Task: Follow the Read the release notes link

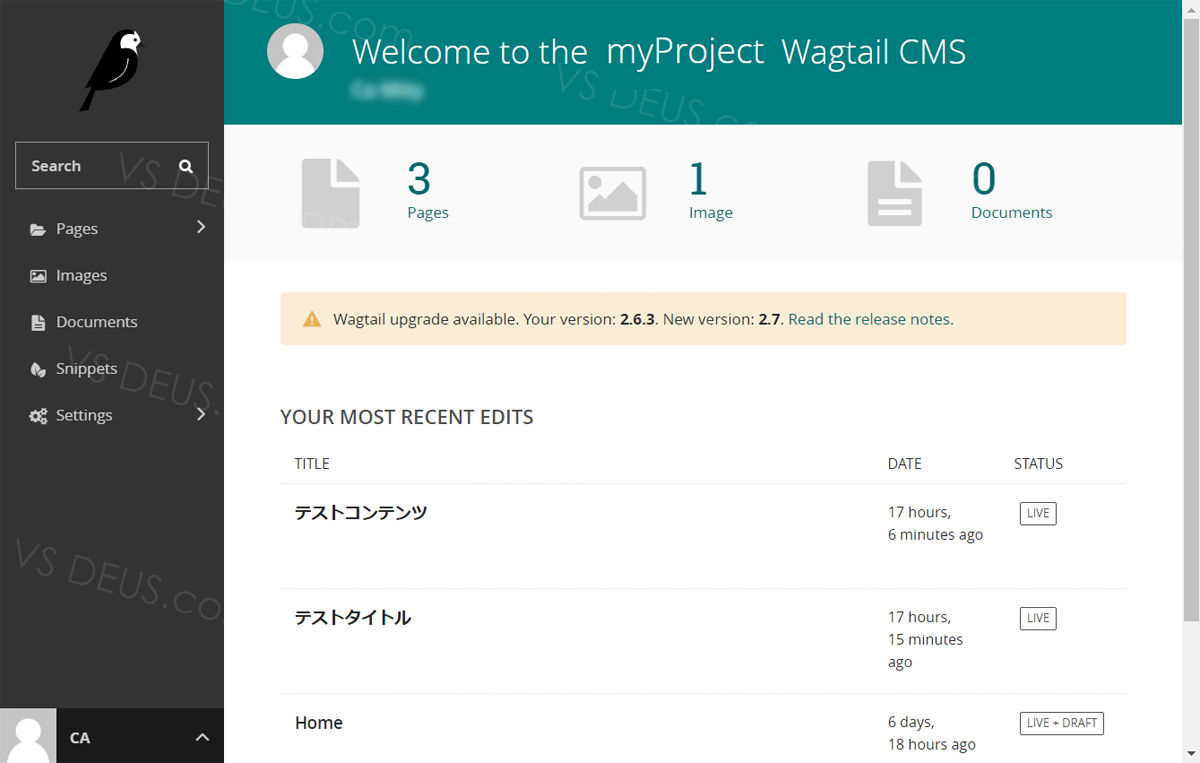Action: tap(871, 320)
